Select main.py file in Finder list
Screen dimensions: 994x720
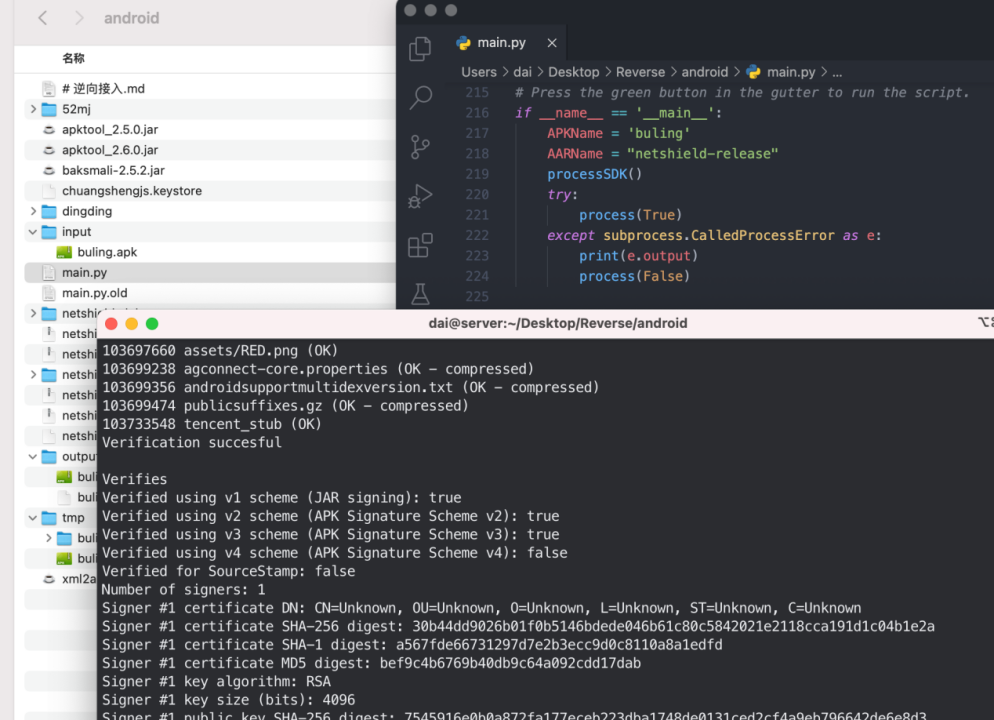point(210,273)
